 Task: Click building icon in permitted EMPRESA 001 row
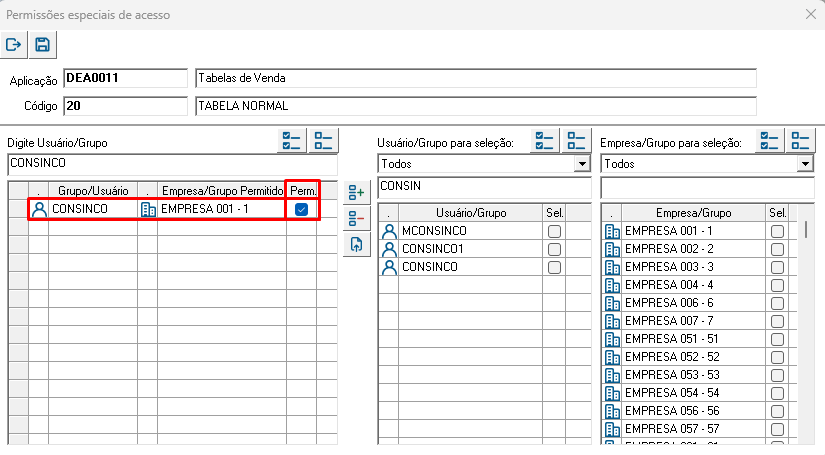148,209
